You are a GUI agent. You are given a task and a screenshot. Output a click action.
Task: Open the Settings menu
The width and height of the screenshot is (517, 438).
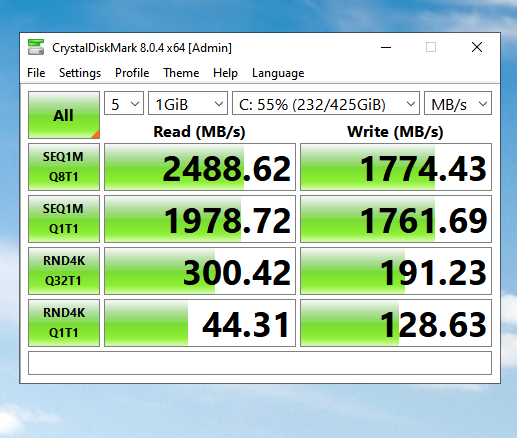(x=80, y=73)
